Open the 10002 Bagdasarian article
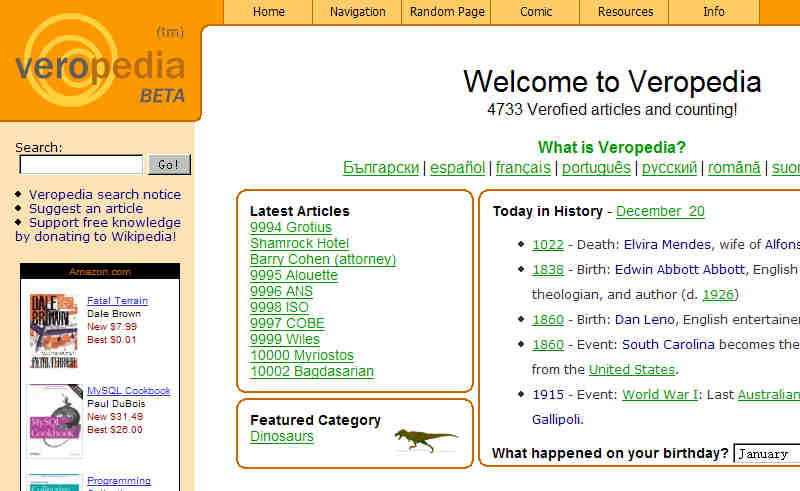This screenshot has width=800, height=491. point(312,371)
